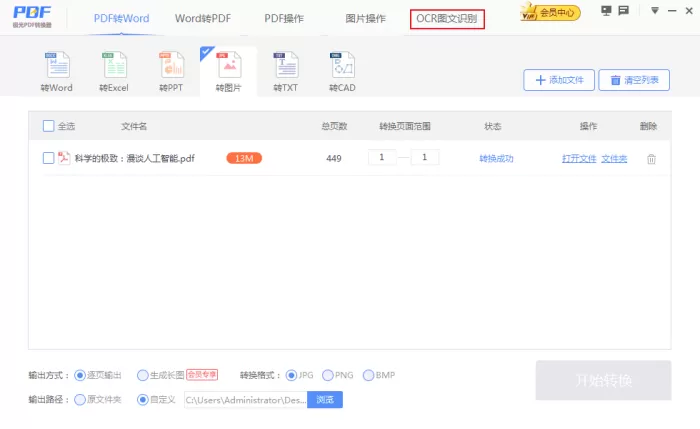Image resolution: width=700 pixels, height=429 pixels.
Task: Click the start page range field
Action: click(382, 157)
